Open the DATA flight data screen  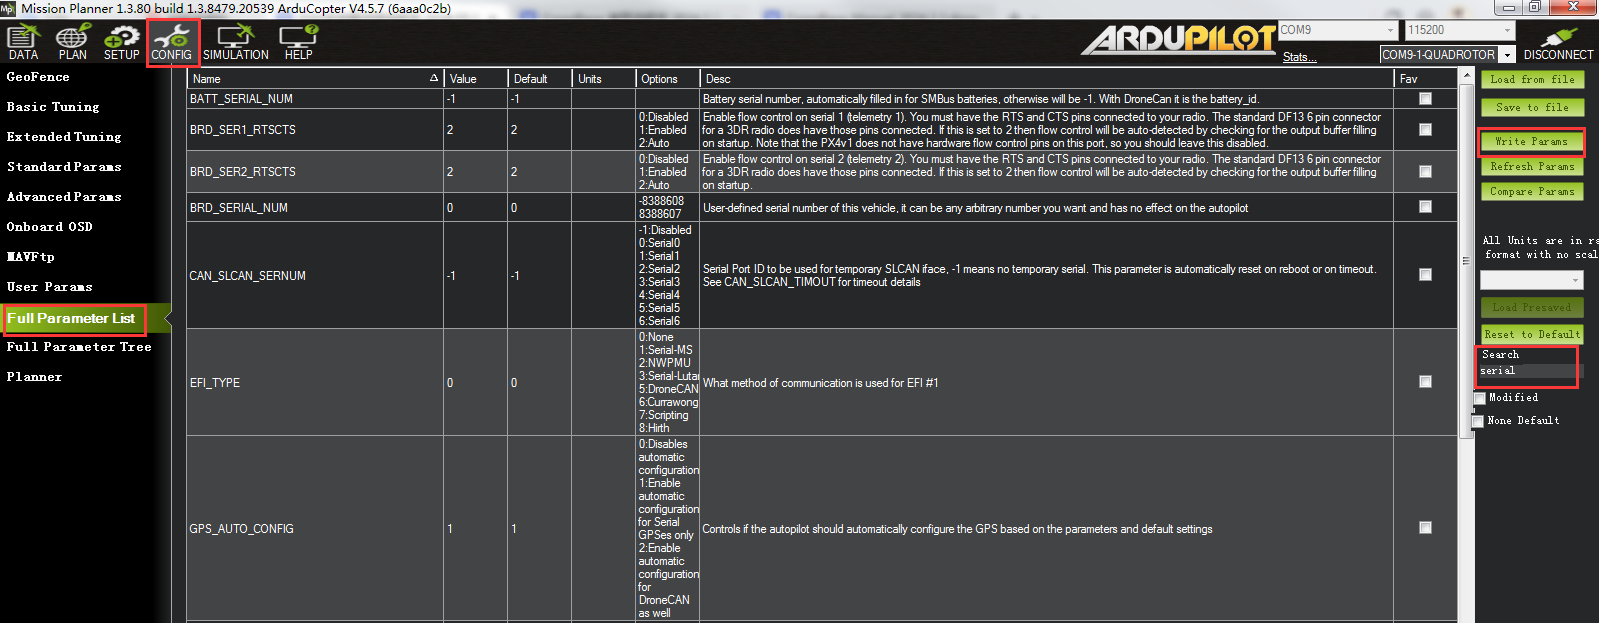23,42
